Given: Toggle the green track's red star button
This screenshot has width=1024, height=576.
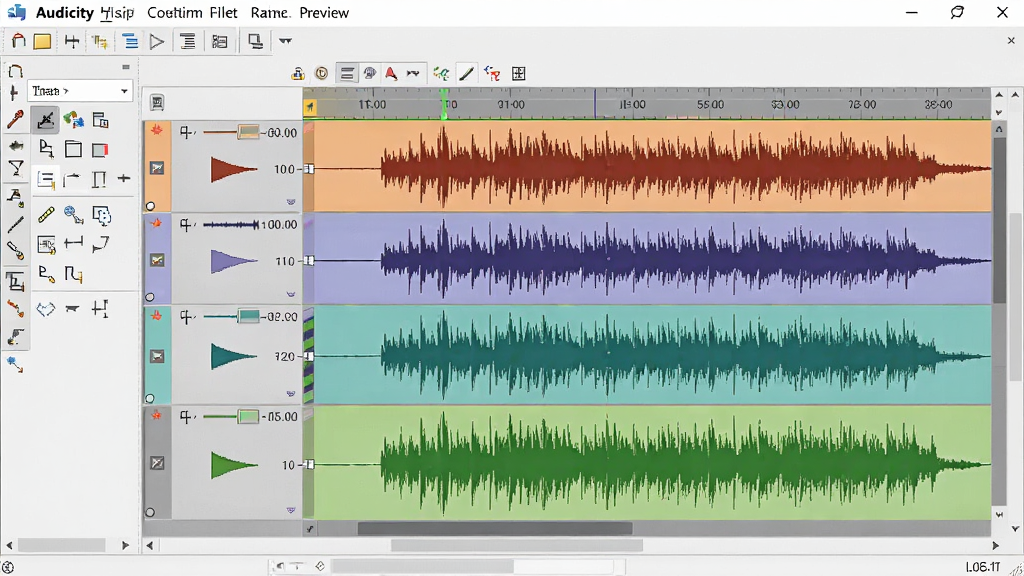Looking at the screenshot, I should click(157, 415).
